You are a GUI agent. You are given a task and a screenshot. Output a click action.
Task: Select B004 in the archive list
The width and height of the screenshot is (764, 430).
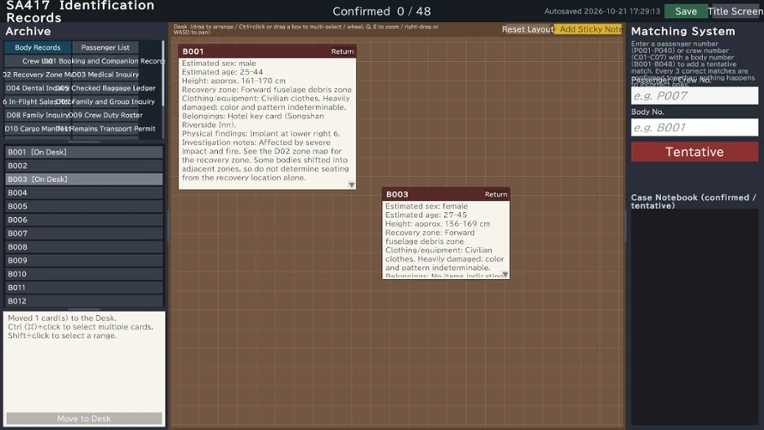tap(84, 193)
